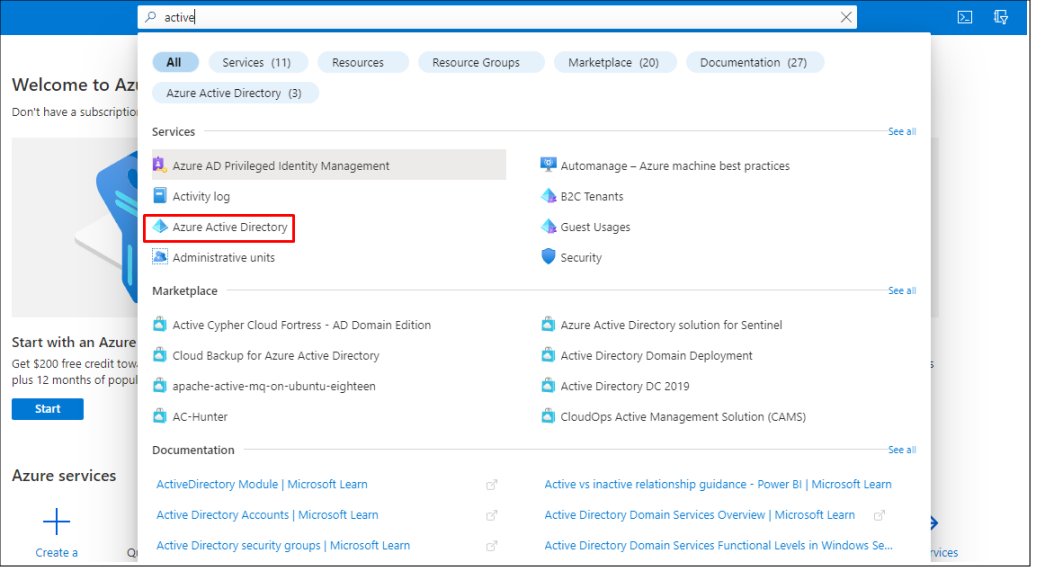See all Documentation results
Image resolution: width=1040 pixels, height=576 pixels.
[902, 450]
